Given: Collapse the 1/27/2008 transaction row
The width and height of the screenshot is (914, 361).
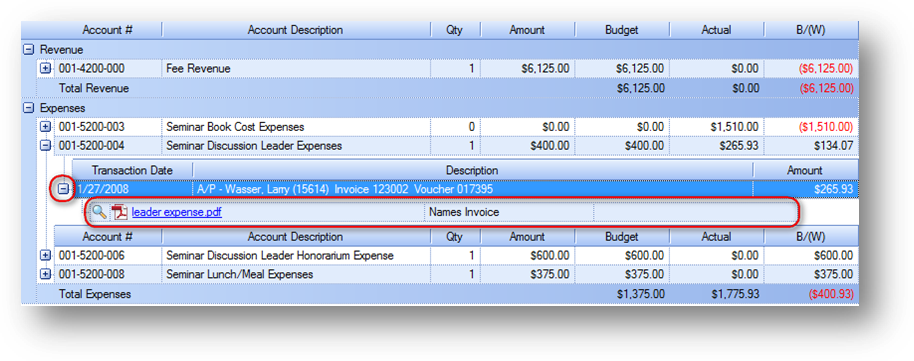Looking at the screenshot, I should [x=64, y=189].
